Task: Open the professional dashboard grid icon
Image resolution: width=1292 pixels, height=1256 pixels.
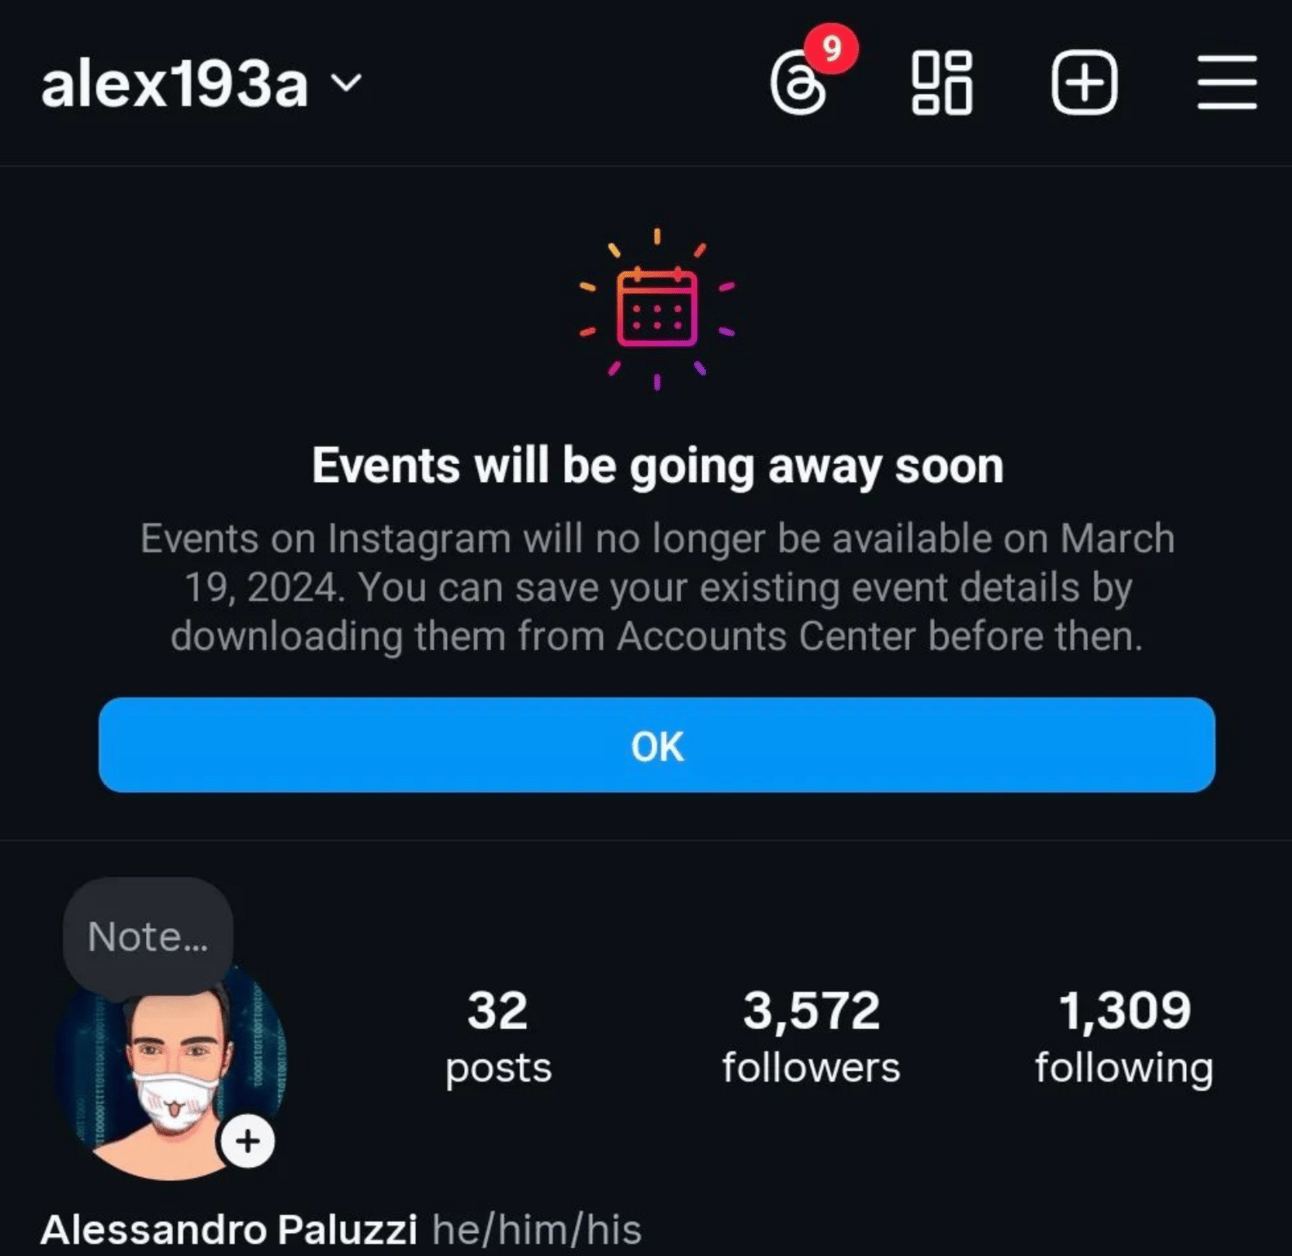Action: click(942, 82)
